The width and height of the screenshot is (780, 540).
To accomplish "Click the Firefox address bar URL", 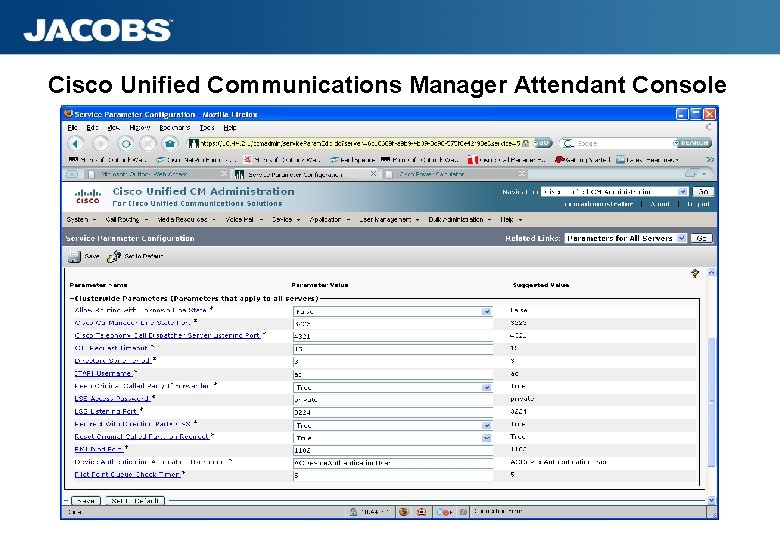I will 361,143.
